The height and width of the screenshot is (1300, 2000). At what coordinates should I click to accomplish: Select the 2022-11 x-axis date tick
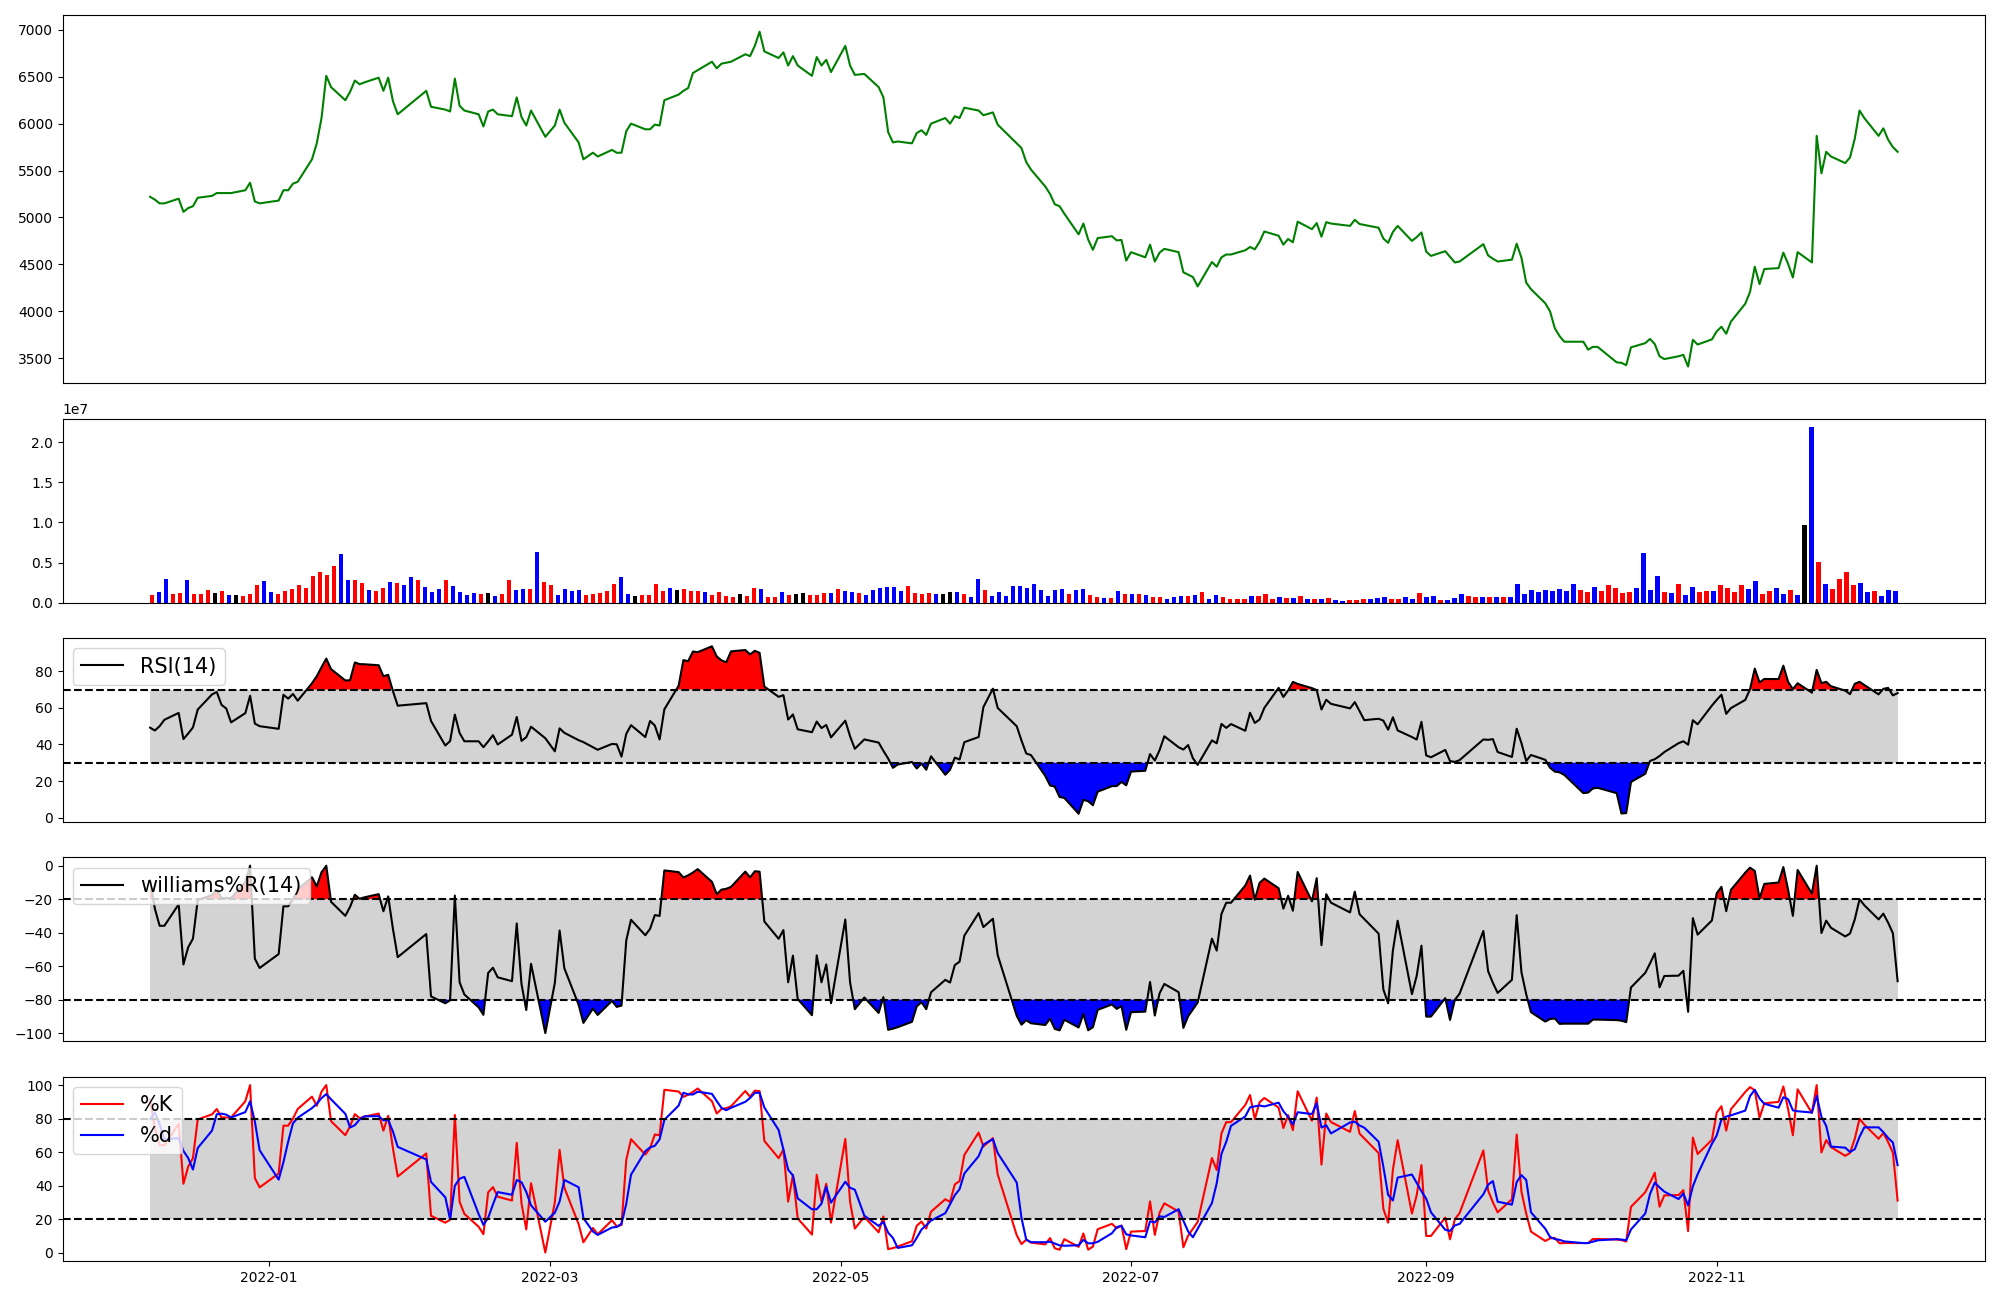1717,1277
